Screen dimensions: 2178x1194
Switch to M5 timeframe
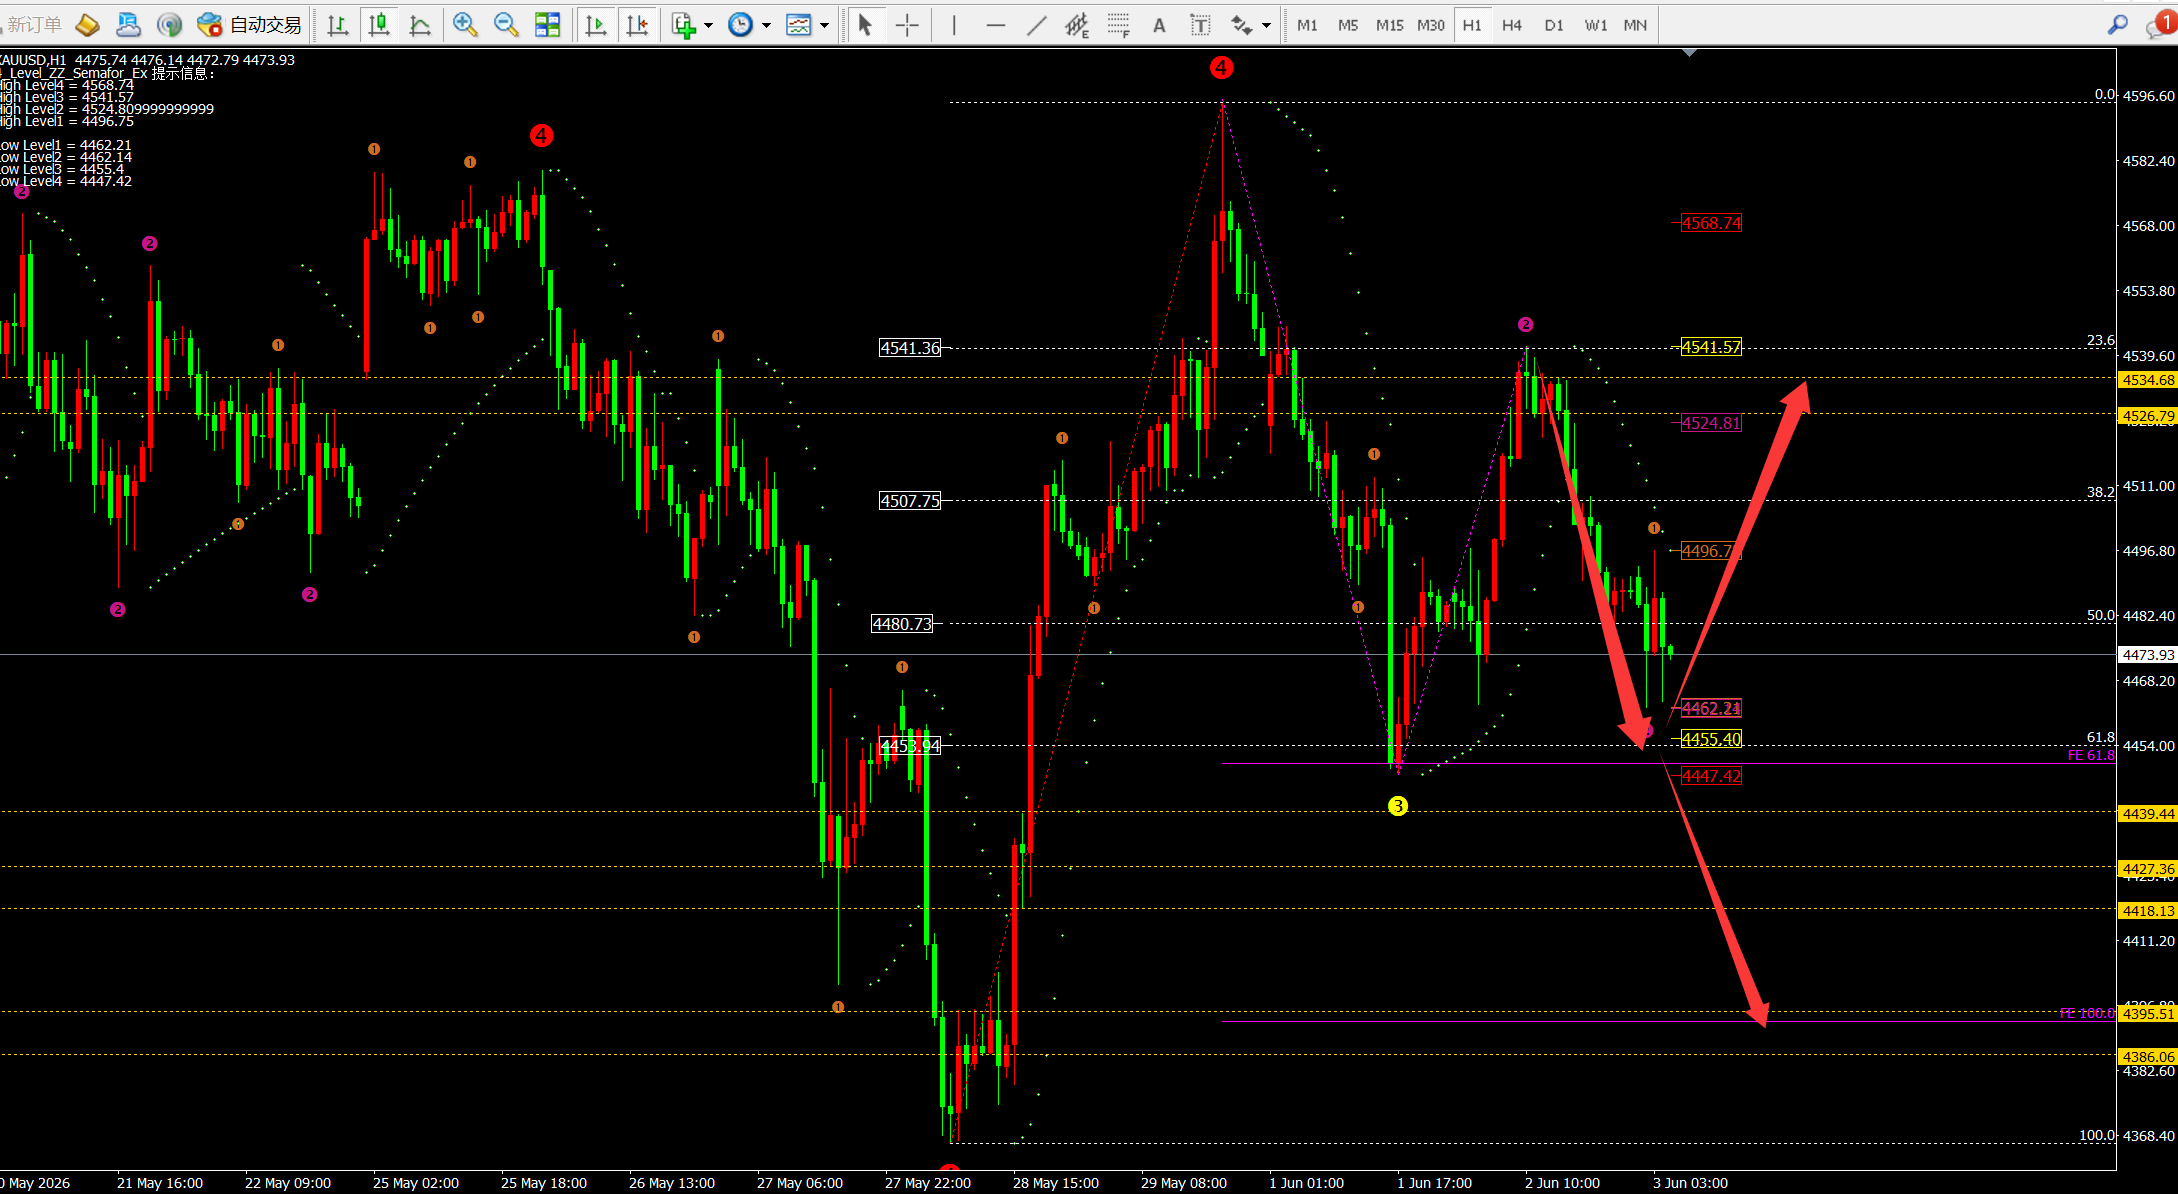pos(1348,25)
